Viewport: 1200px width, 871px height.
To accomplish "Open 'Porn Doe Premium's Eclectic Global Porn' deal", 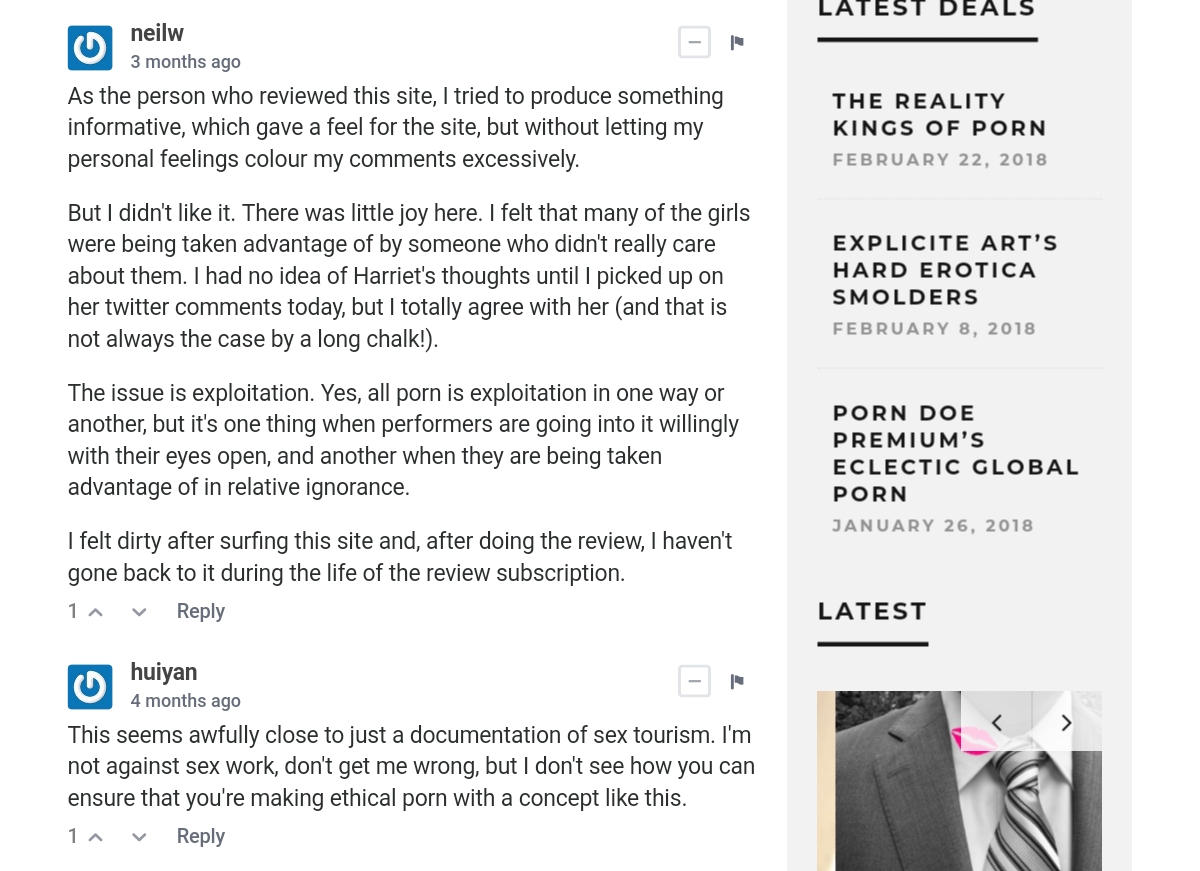I will tap(955, 453).
